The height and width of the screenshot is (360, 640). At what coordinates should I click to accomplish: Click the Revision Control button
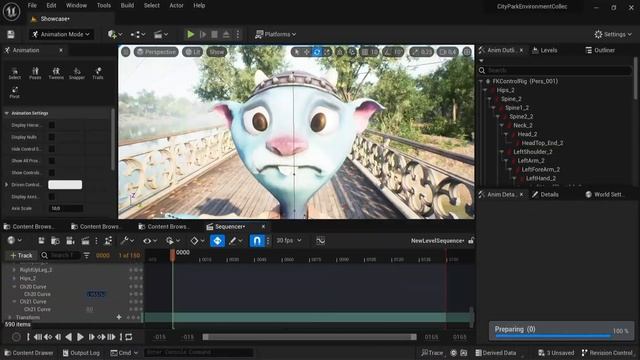(607, 353)
